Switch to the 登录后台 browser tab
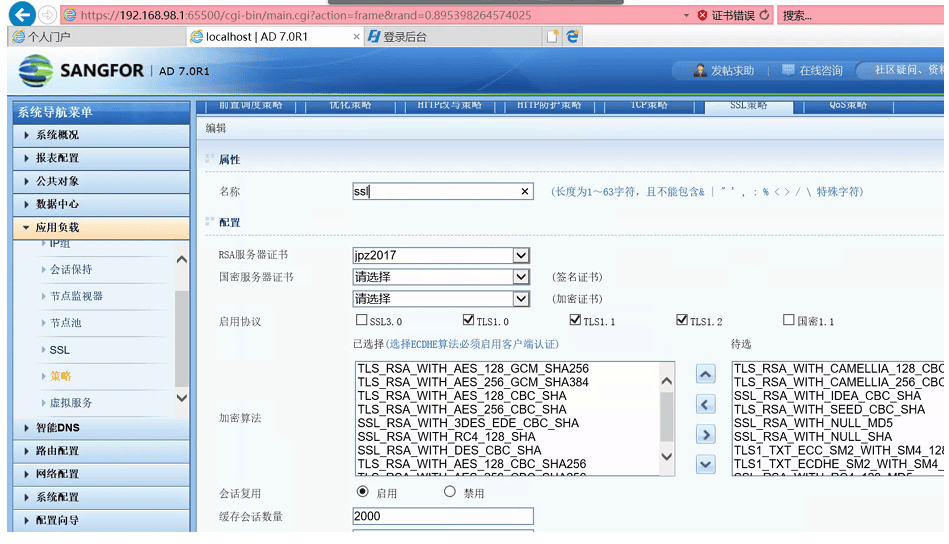 pos(454,37)
